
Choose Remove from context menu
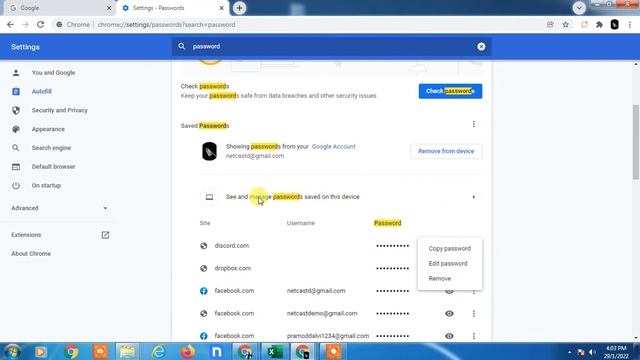[x=440, y=279]
